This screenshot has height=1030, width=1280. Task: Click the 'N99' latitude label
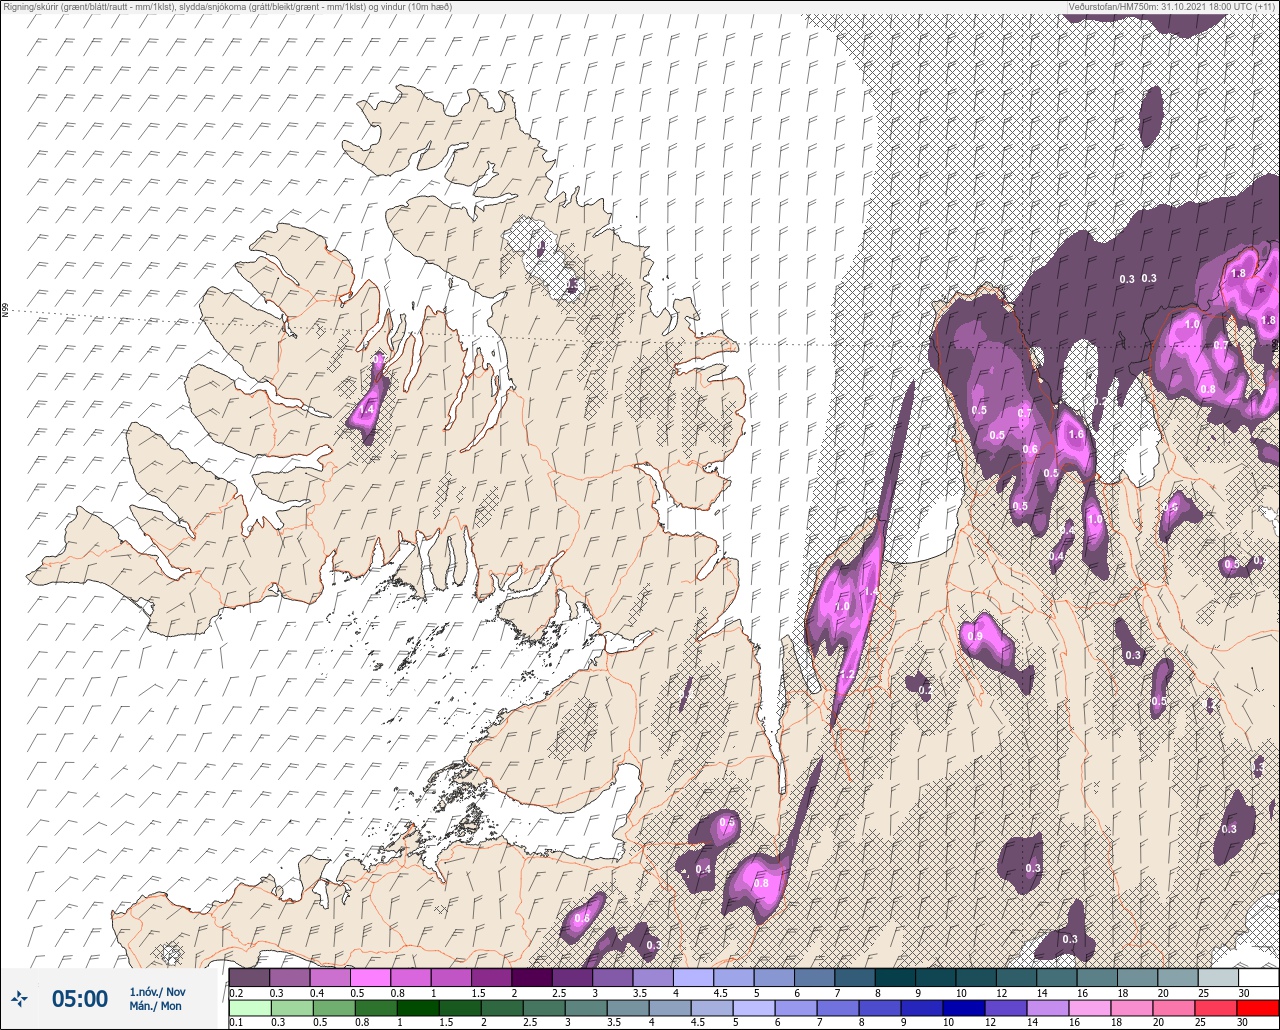click(5, 311)
